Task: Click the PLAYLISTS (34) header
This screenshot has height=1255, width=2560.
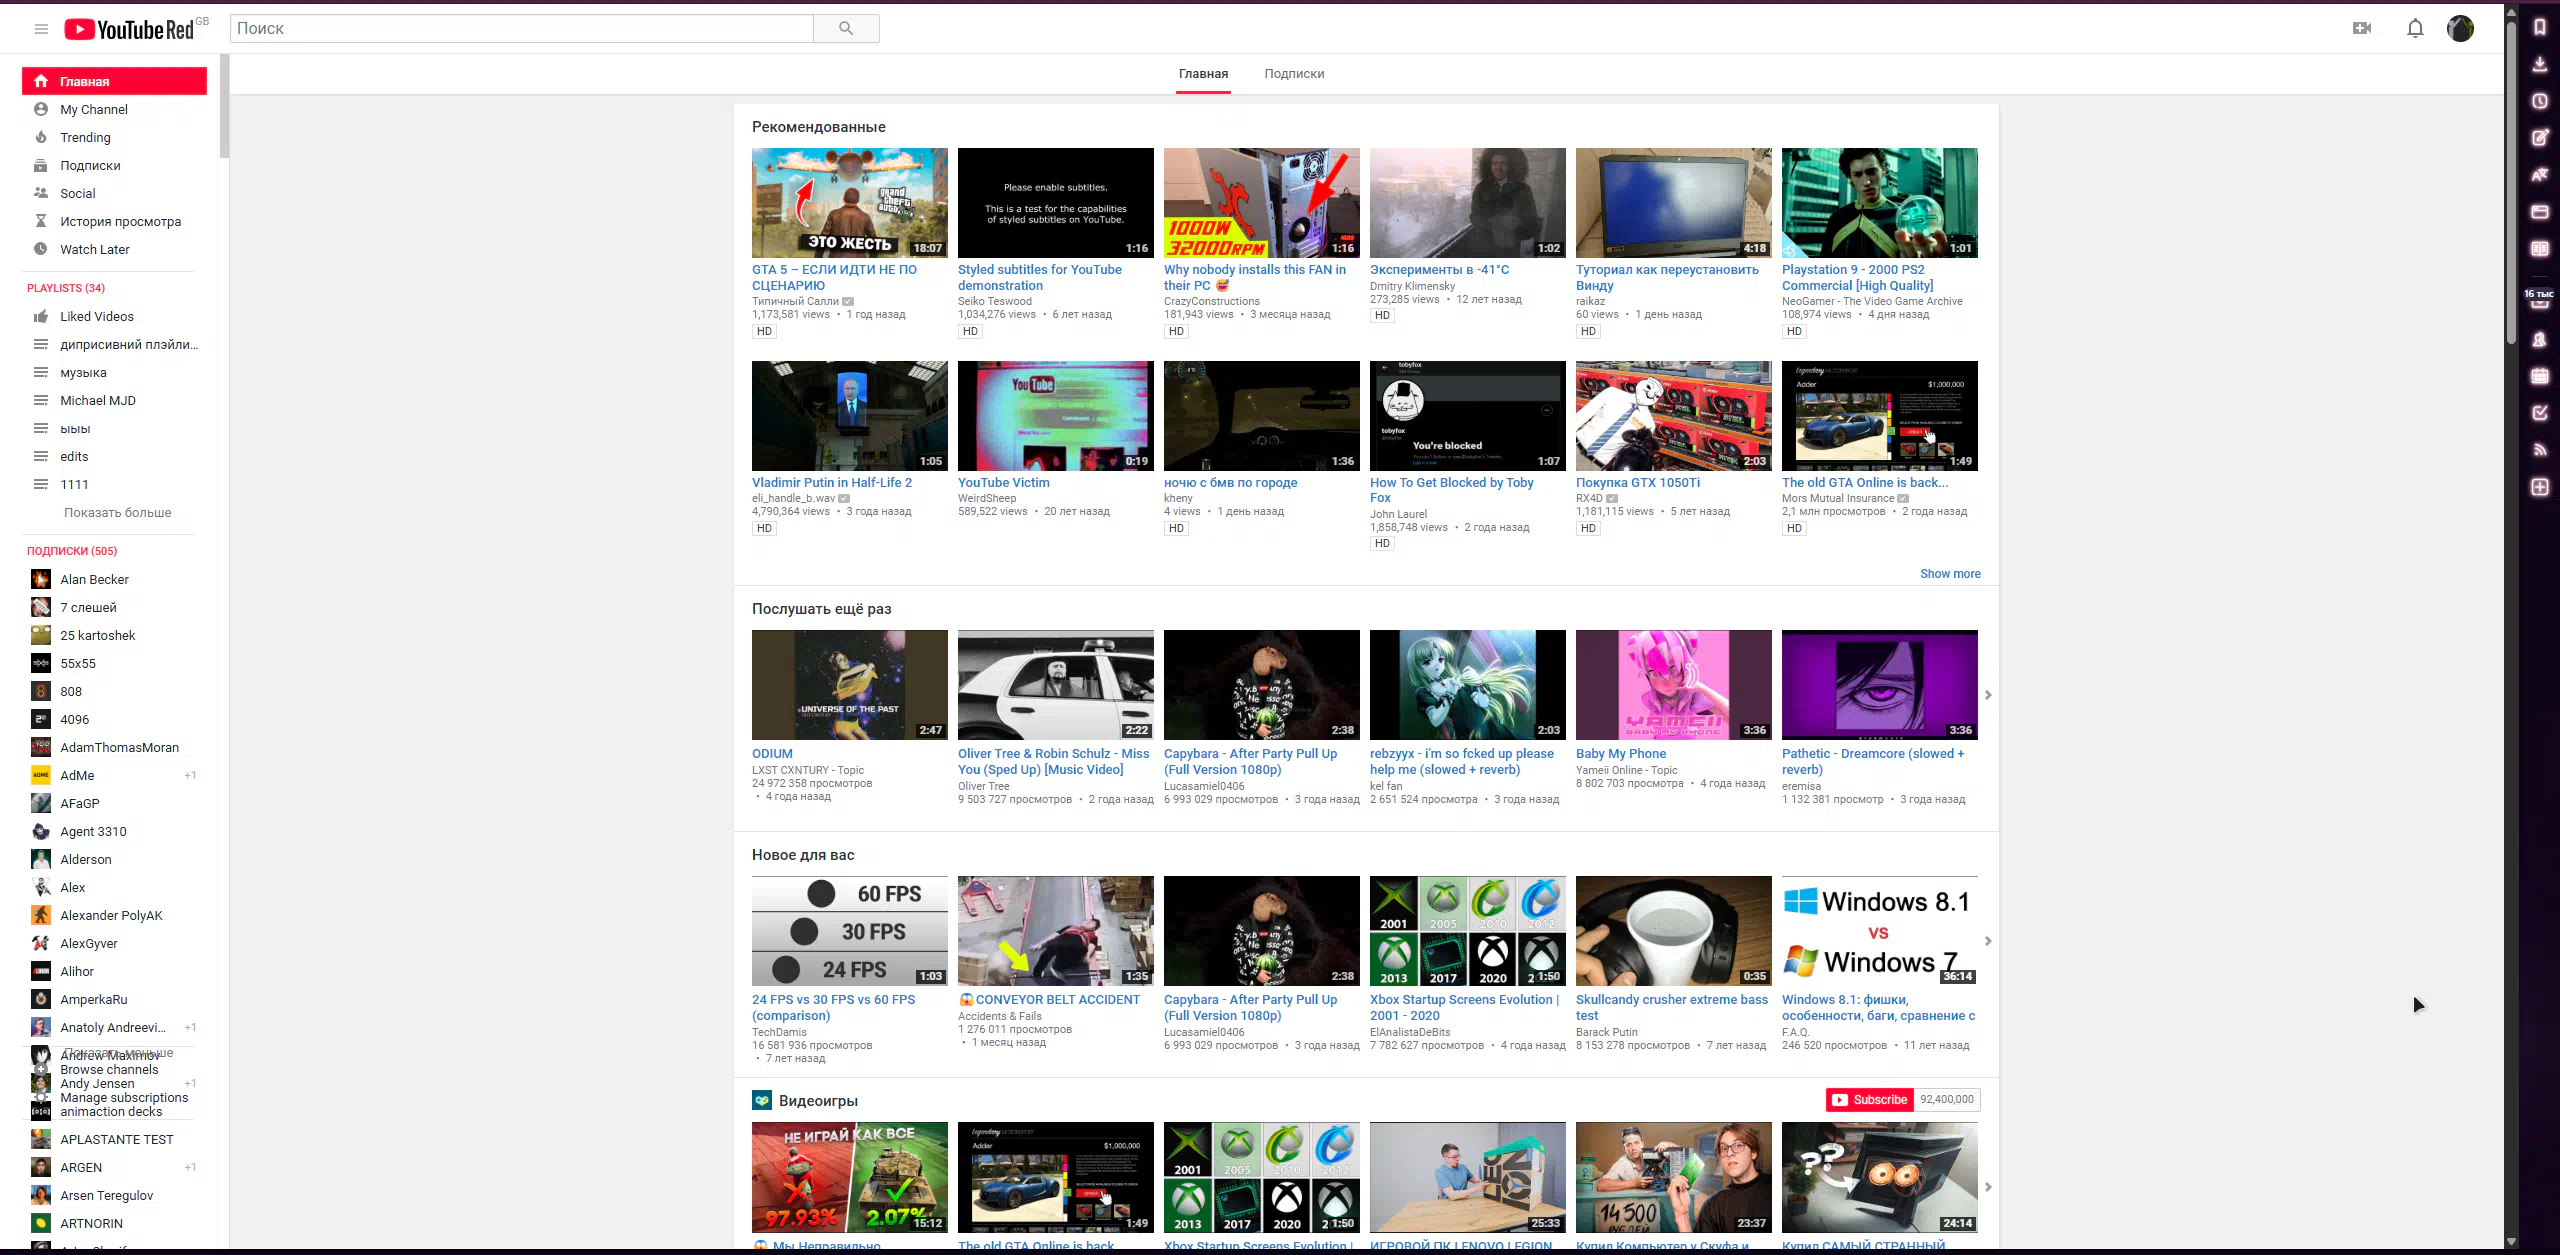Action: (66, 288)
